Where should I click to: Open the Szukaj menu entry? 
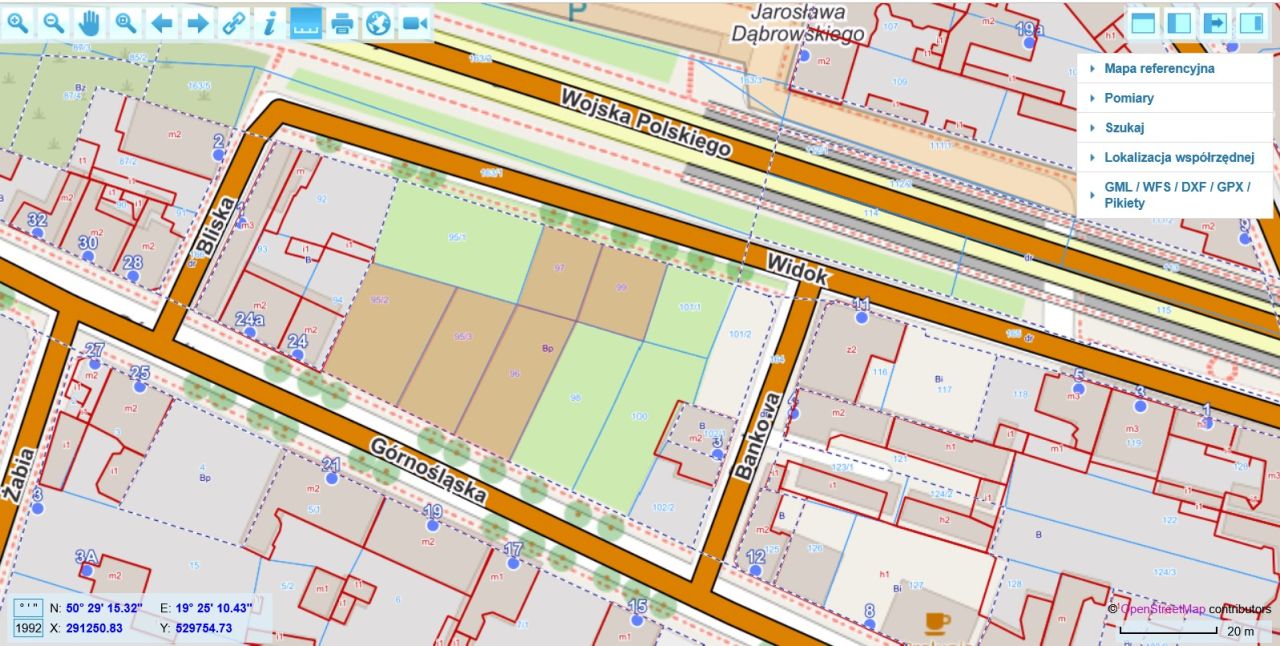1125,127
